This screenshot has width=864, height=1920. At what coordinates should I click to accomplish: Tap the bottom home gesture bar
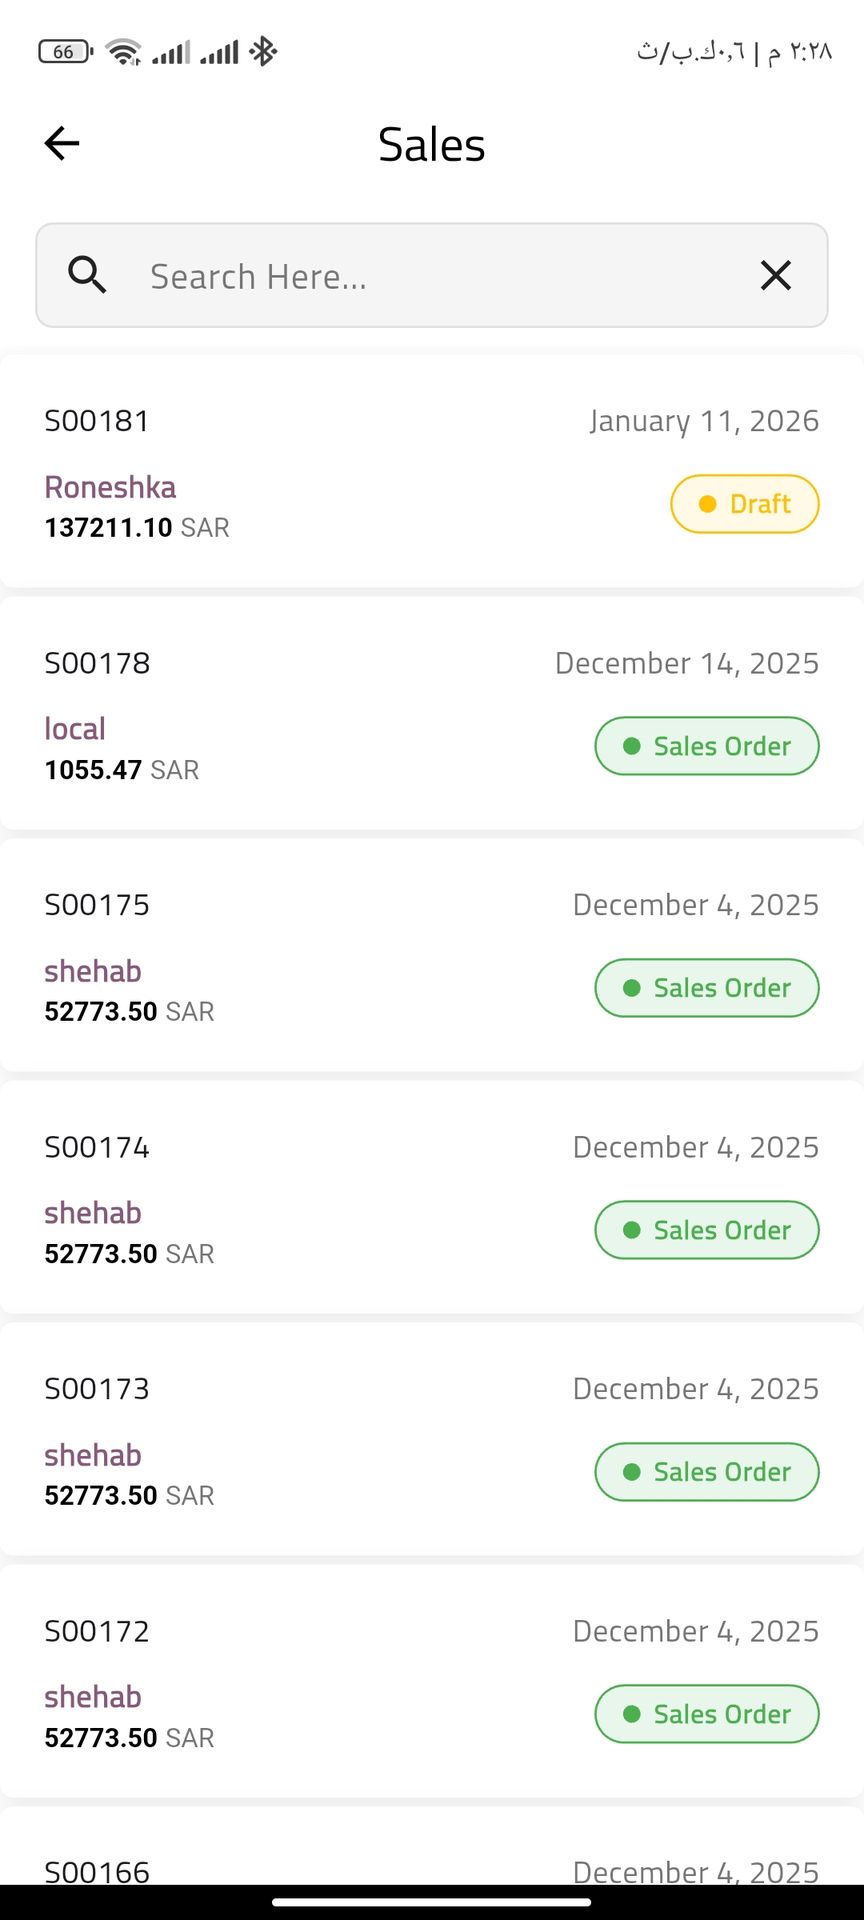click(432, 1902)
